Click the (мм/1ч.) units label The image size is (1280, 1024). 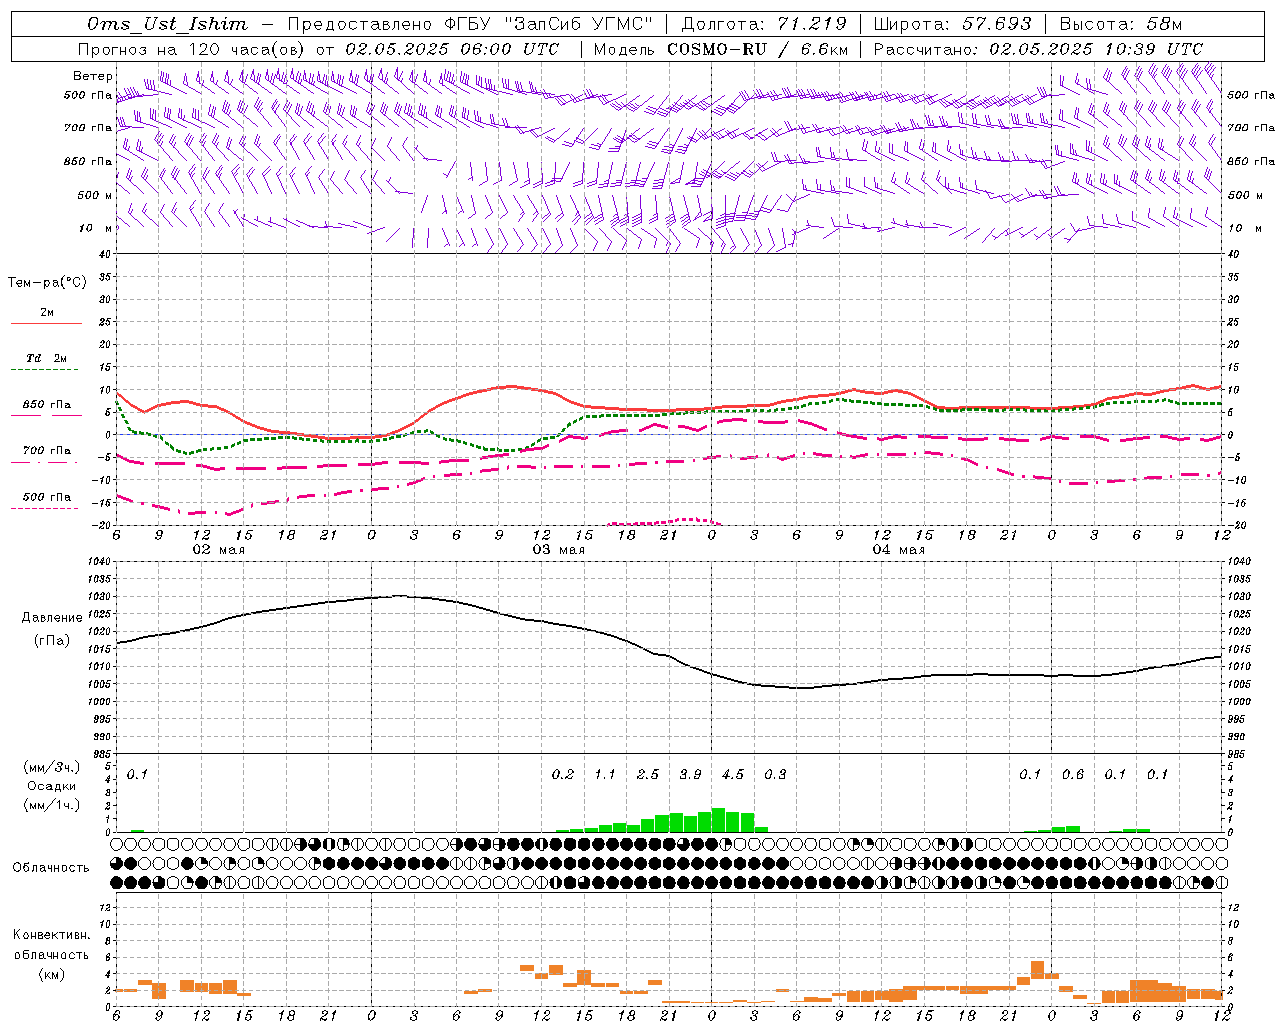click(52, 805)
